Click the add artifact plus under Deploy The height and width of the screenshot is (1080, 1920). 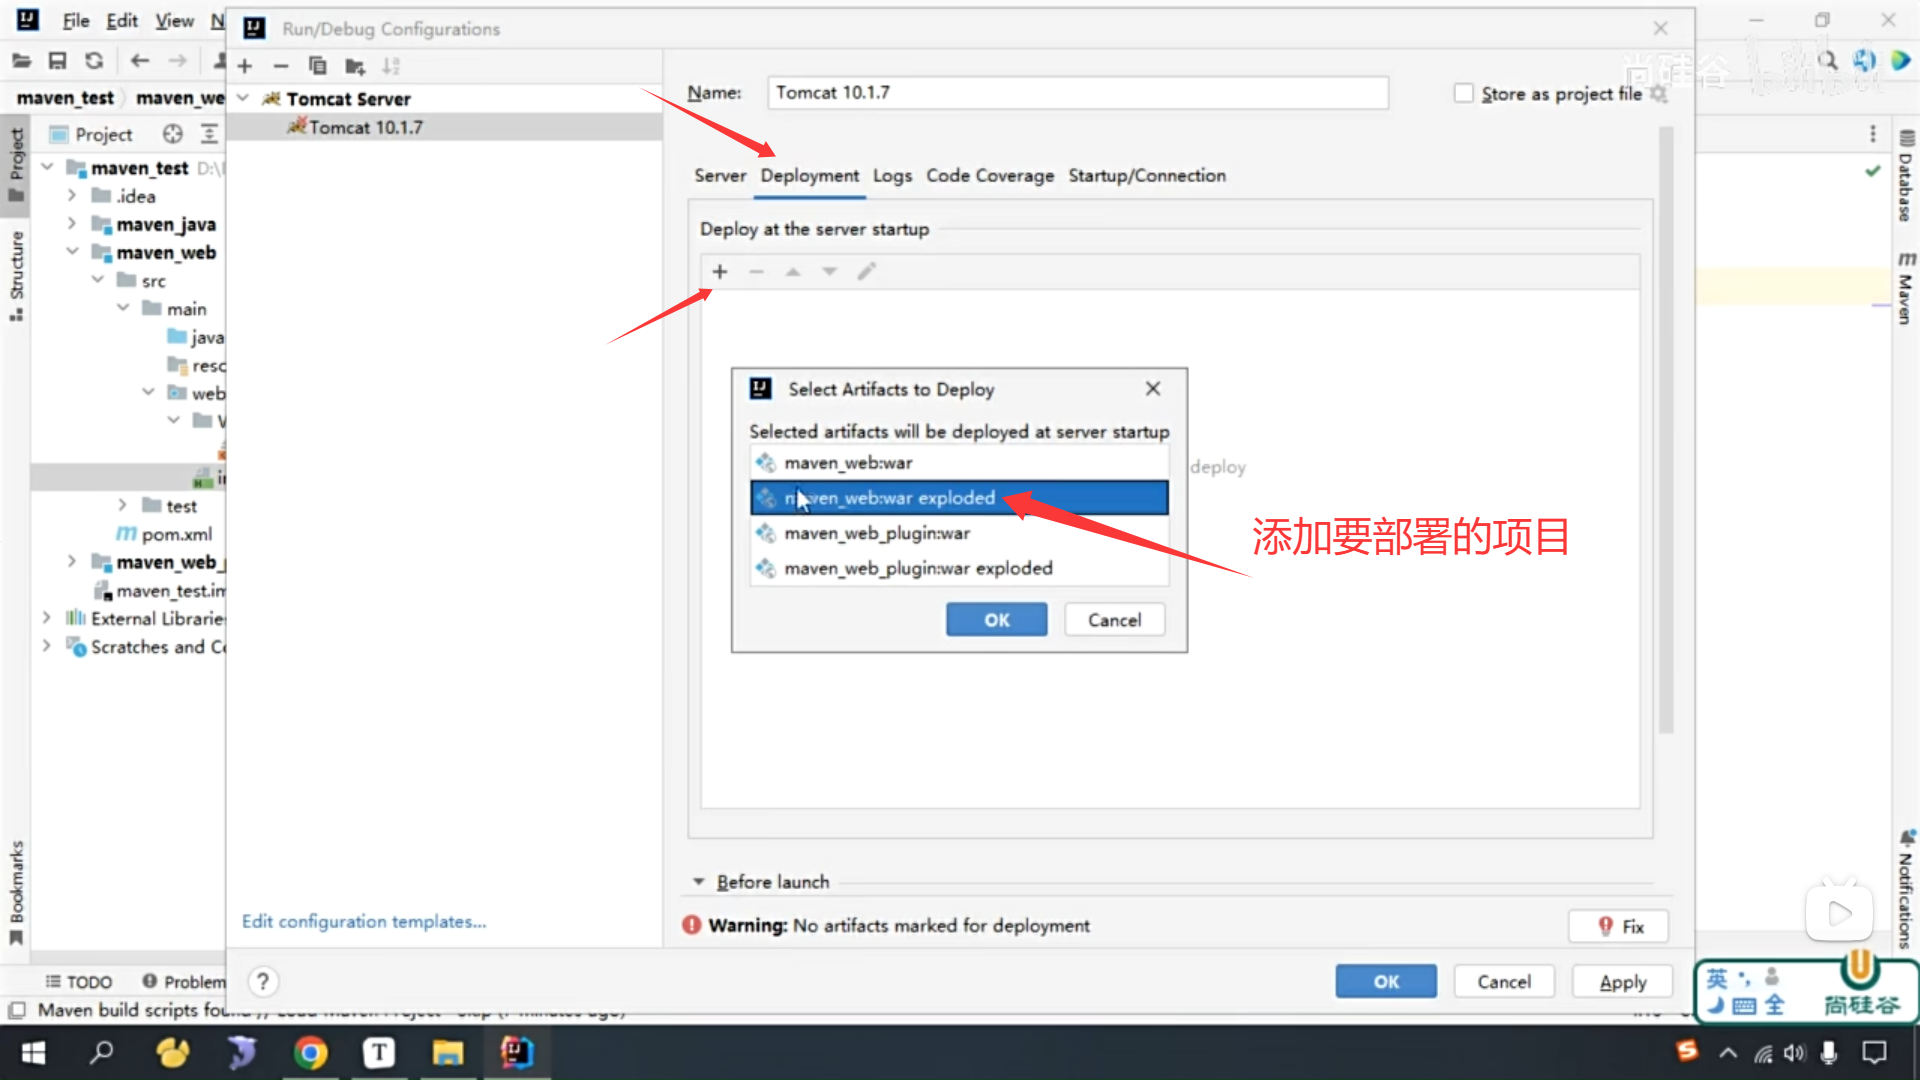pyautogui.click(x=720, y=271)
